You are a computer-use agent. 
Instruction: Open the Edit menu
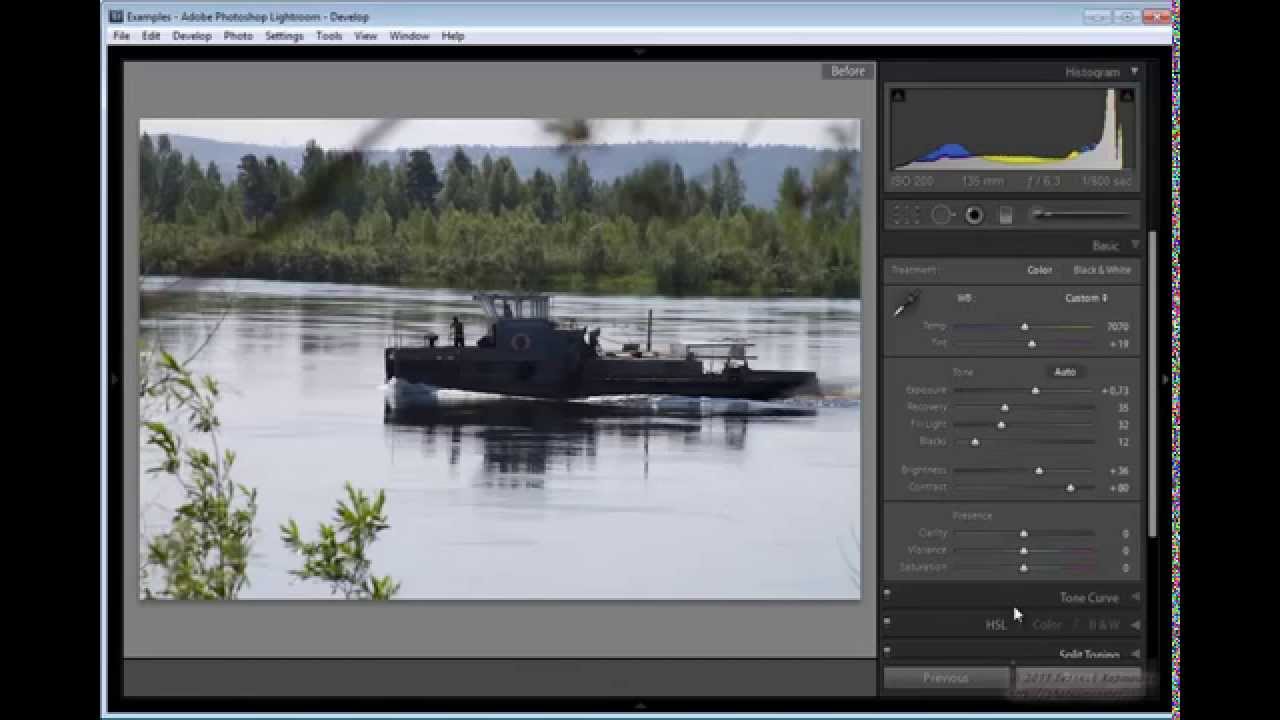pyautogui.click(x=151, y=36)
